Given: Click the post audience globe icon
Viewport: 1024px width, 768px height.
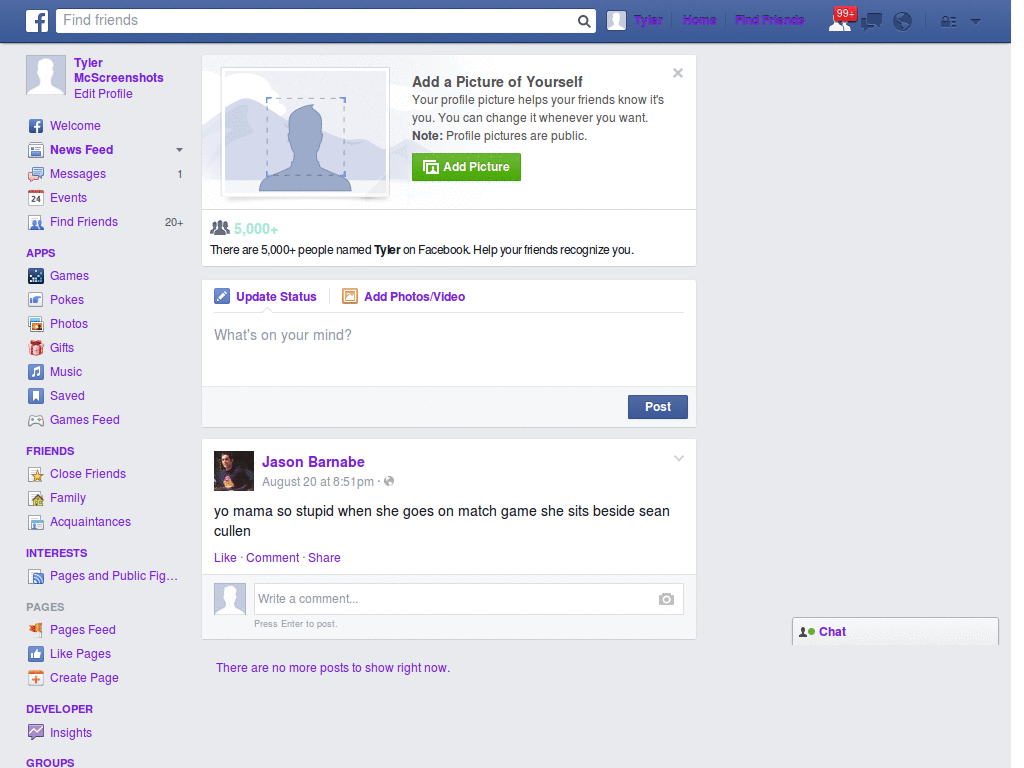Looking at the screenshot, I should (x=389, y=481).
